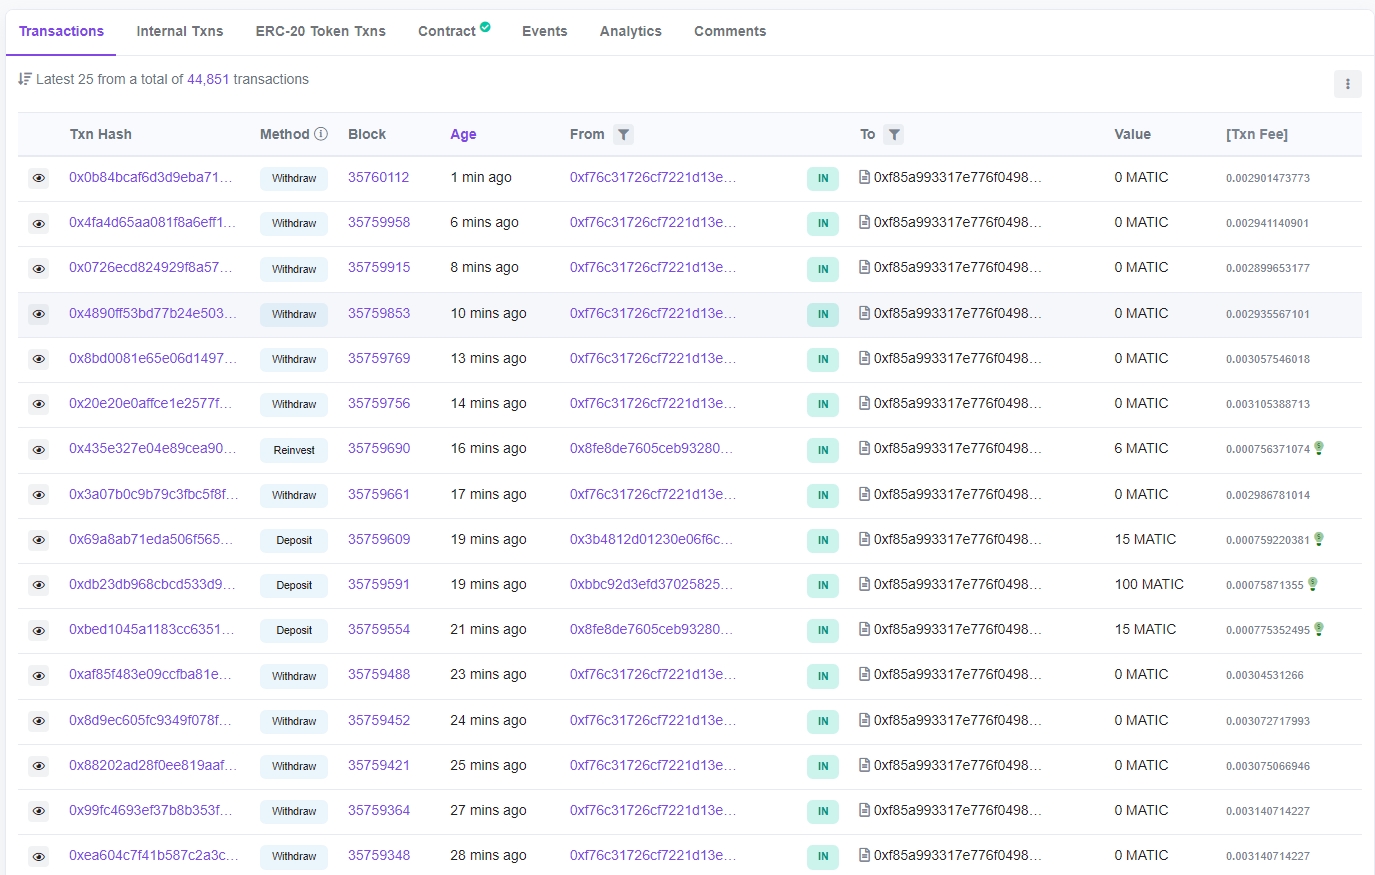The height and width of the screenshot is (875, 1375).
Task: Click contract icon in block 35759609 row
Action: (864, 539)
